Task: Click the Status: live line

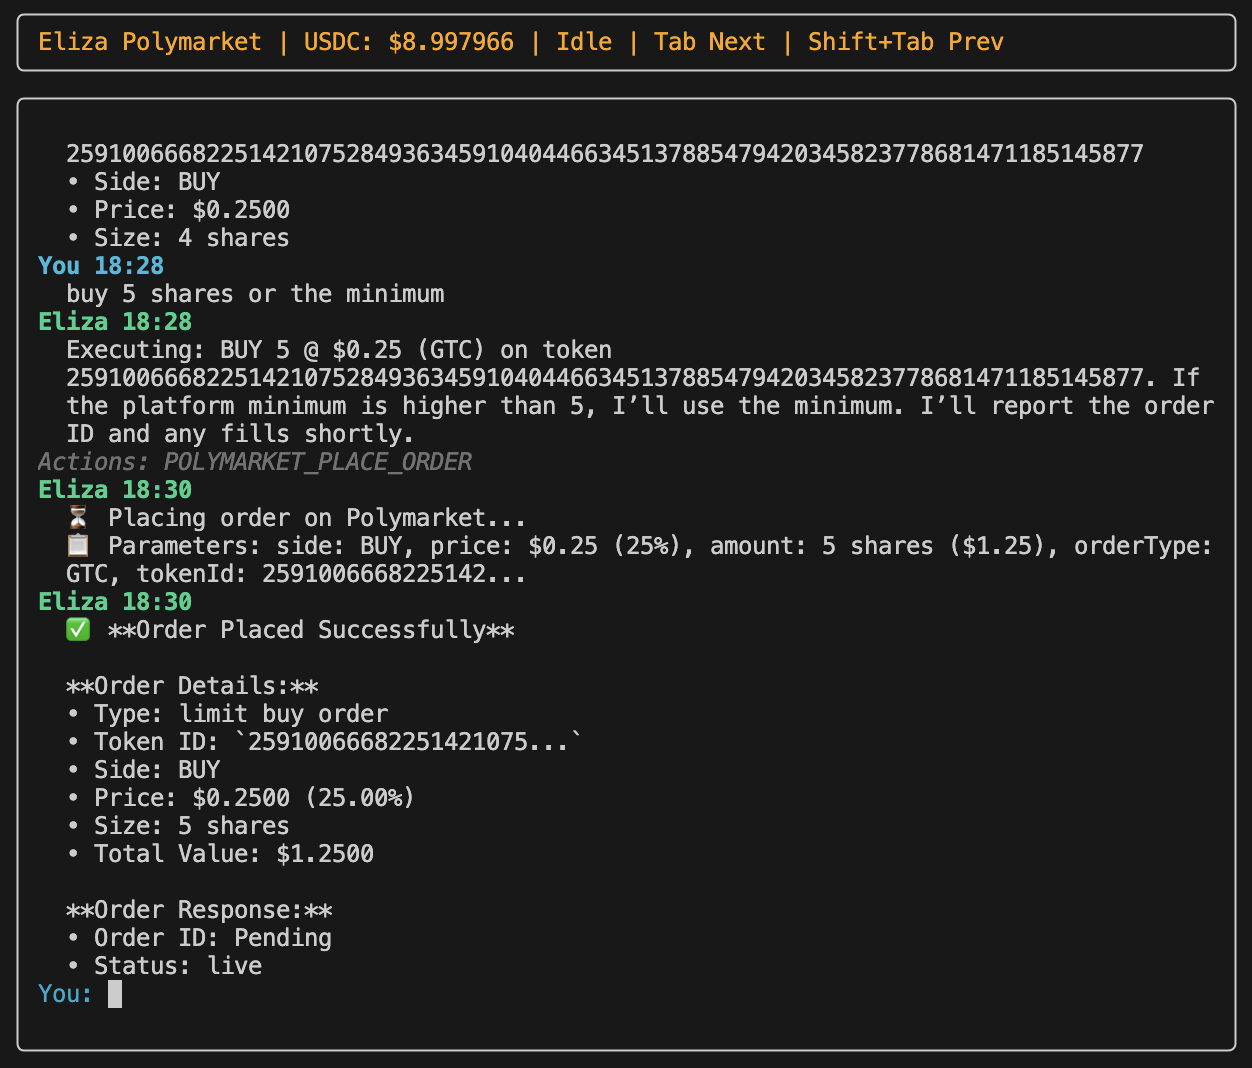Action: [x=178, y=966]
